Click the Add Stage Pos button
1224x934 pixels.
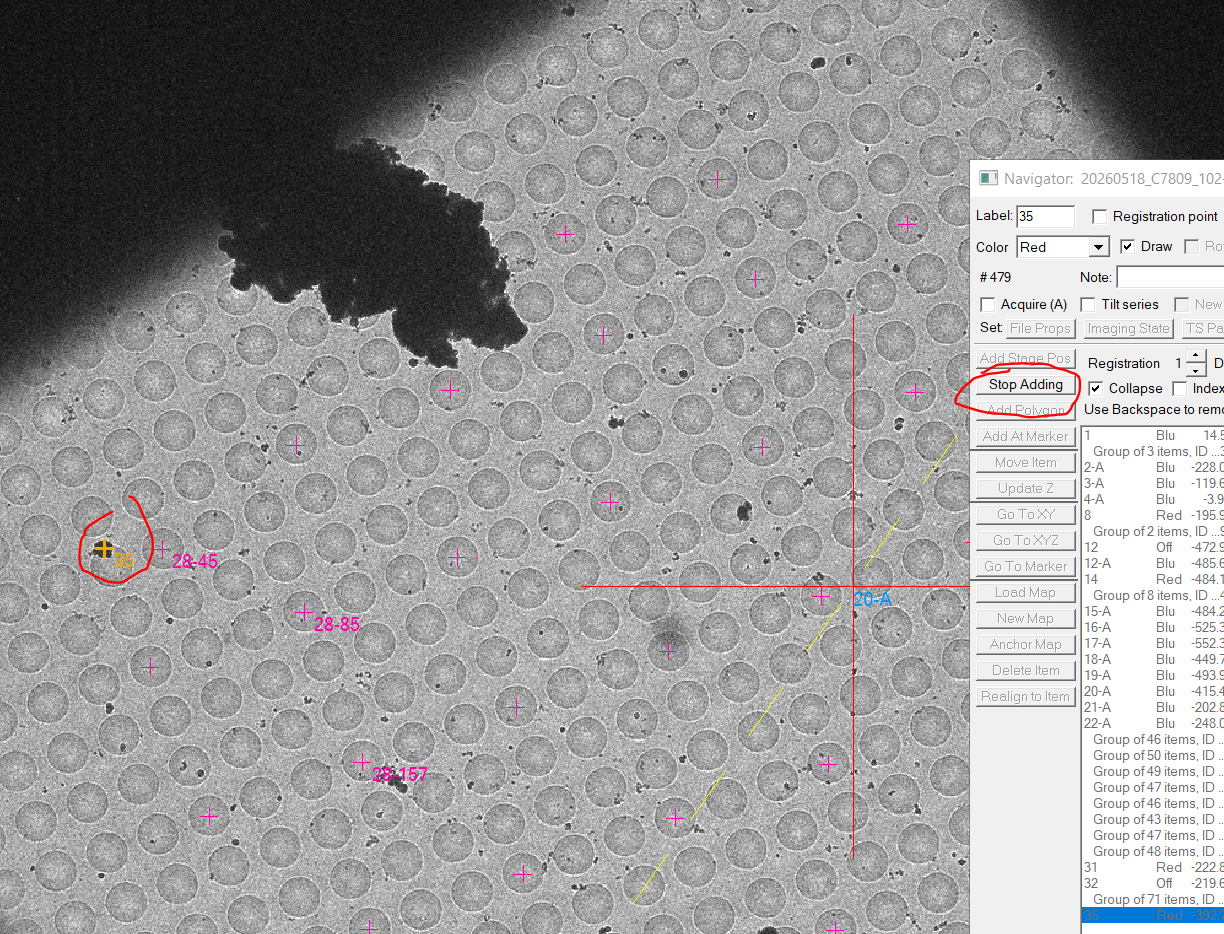point(1025,358)
